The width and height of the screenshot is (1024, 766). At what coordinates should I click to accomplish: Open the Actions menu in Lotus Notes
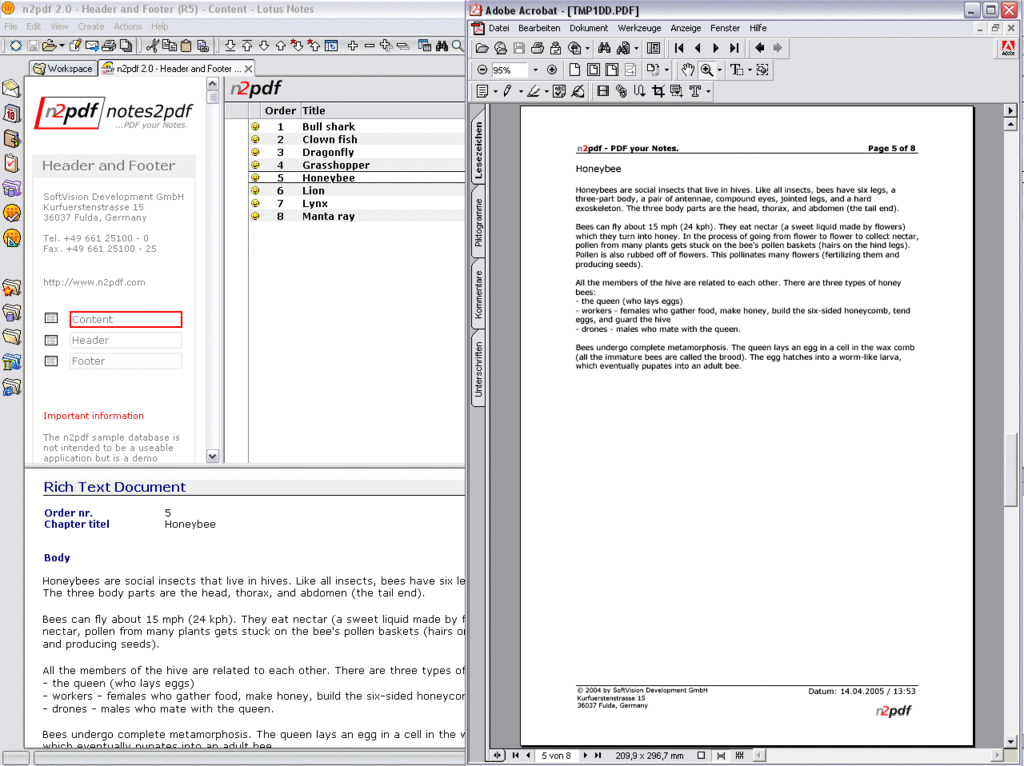(x=127, y=26)
